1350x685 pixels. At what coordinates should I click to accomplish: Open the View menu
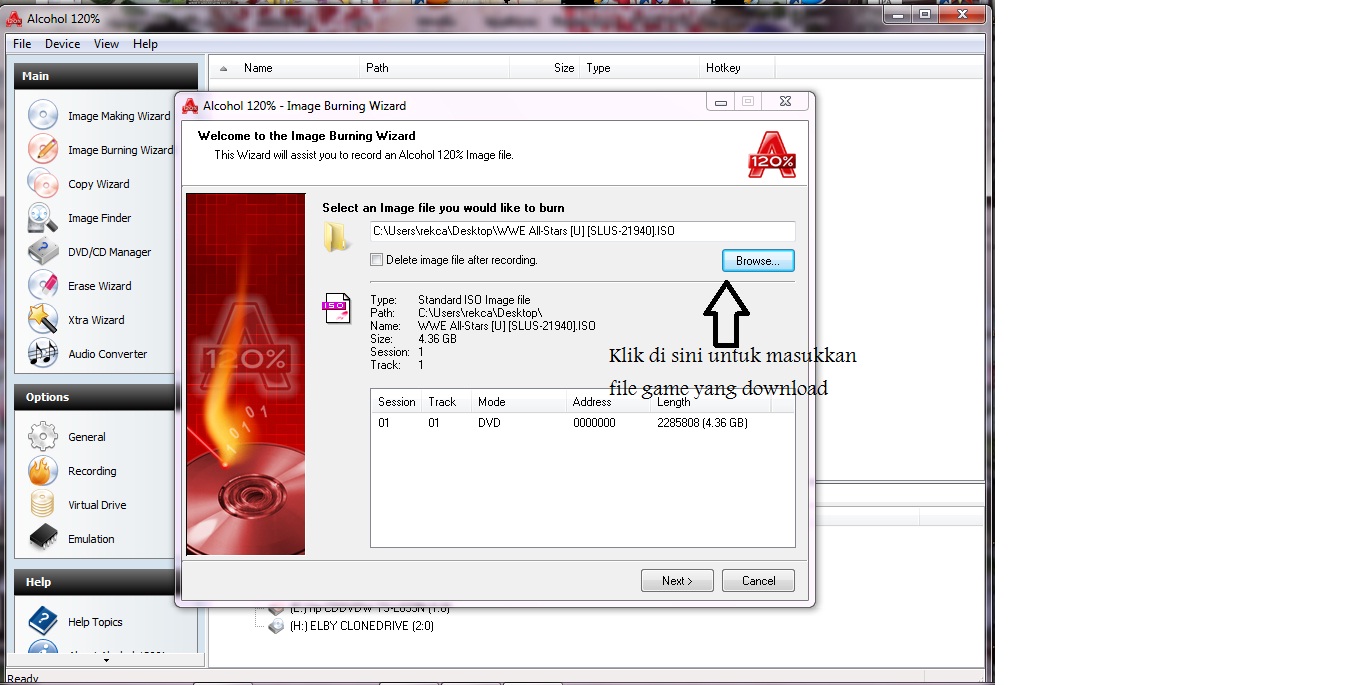click(107, 44)
